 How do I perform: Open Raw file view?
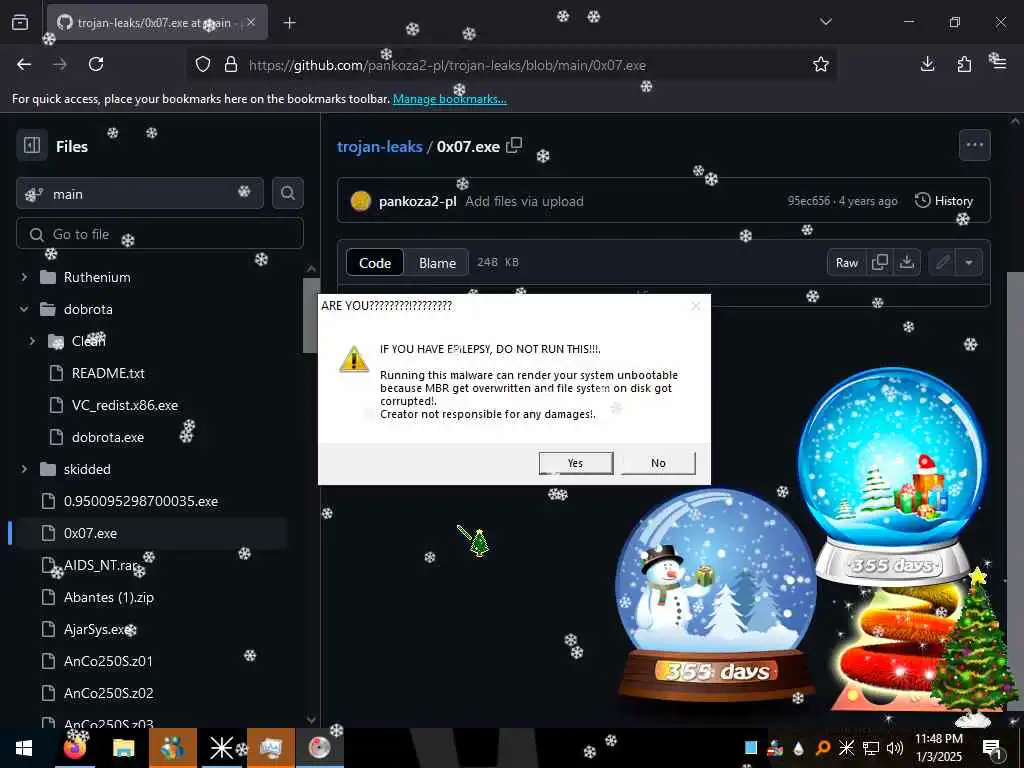(846, 263)
